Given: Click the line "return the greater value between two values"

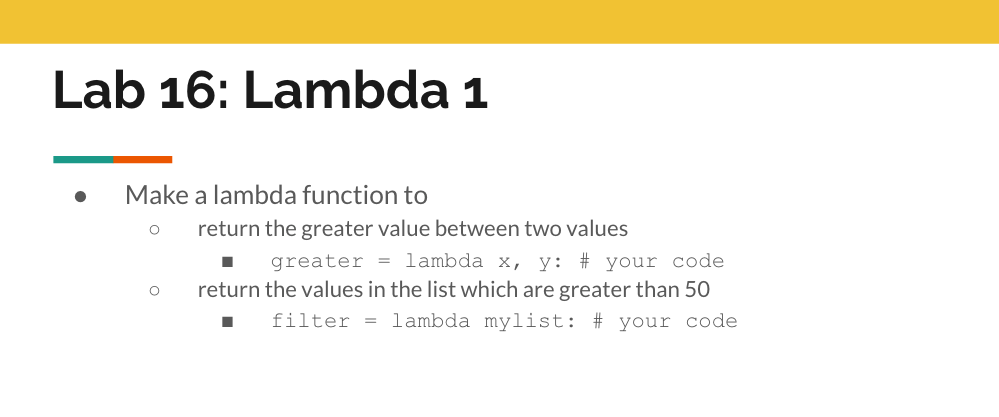Looking at the screenshot, I should tap(412, 228).
